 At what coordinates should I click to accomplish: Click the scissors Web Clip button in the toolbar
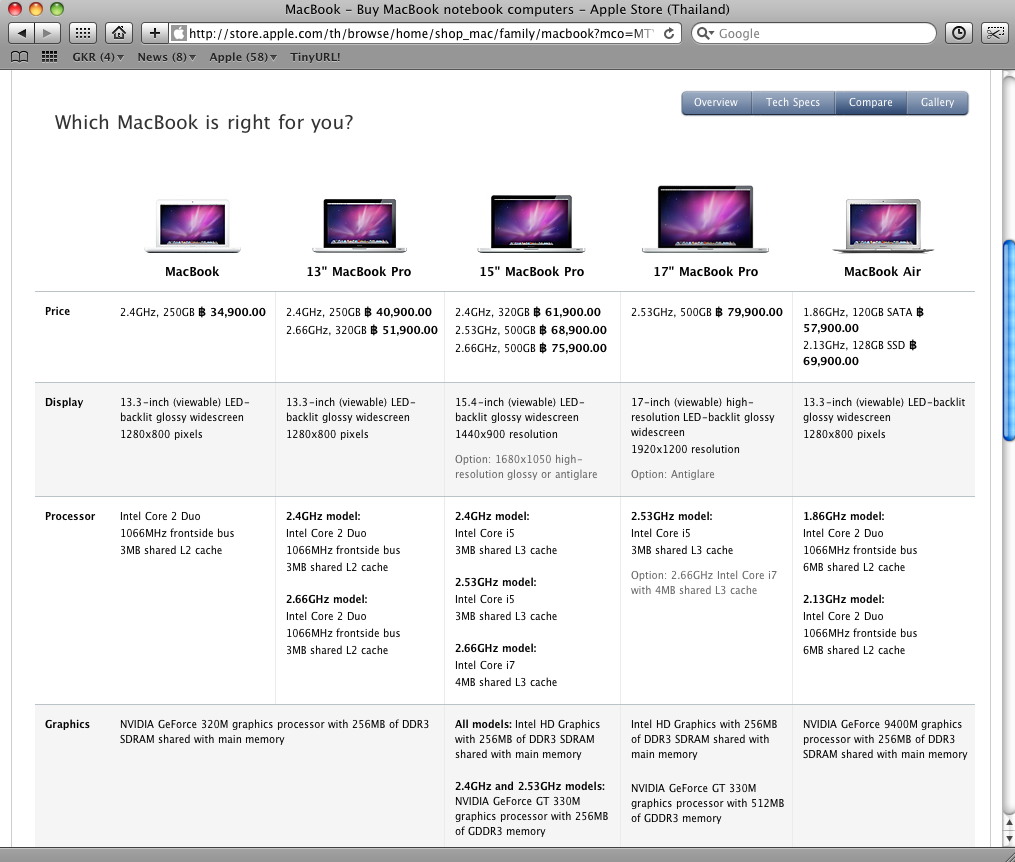coord(994,33)
